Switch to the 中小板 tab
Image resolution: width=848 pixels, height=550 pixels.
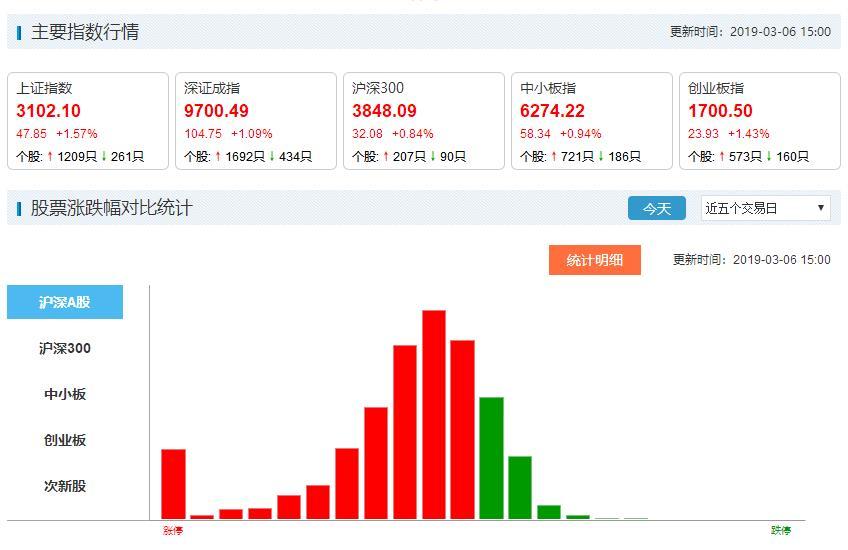(x=65, y=394)
